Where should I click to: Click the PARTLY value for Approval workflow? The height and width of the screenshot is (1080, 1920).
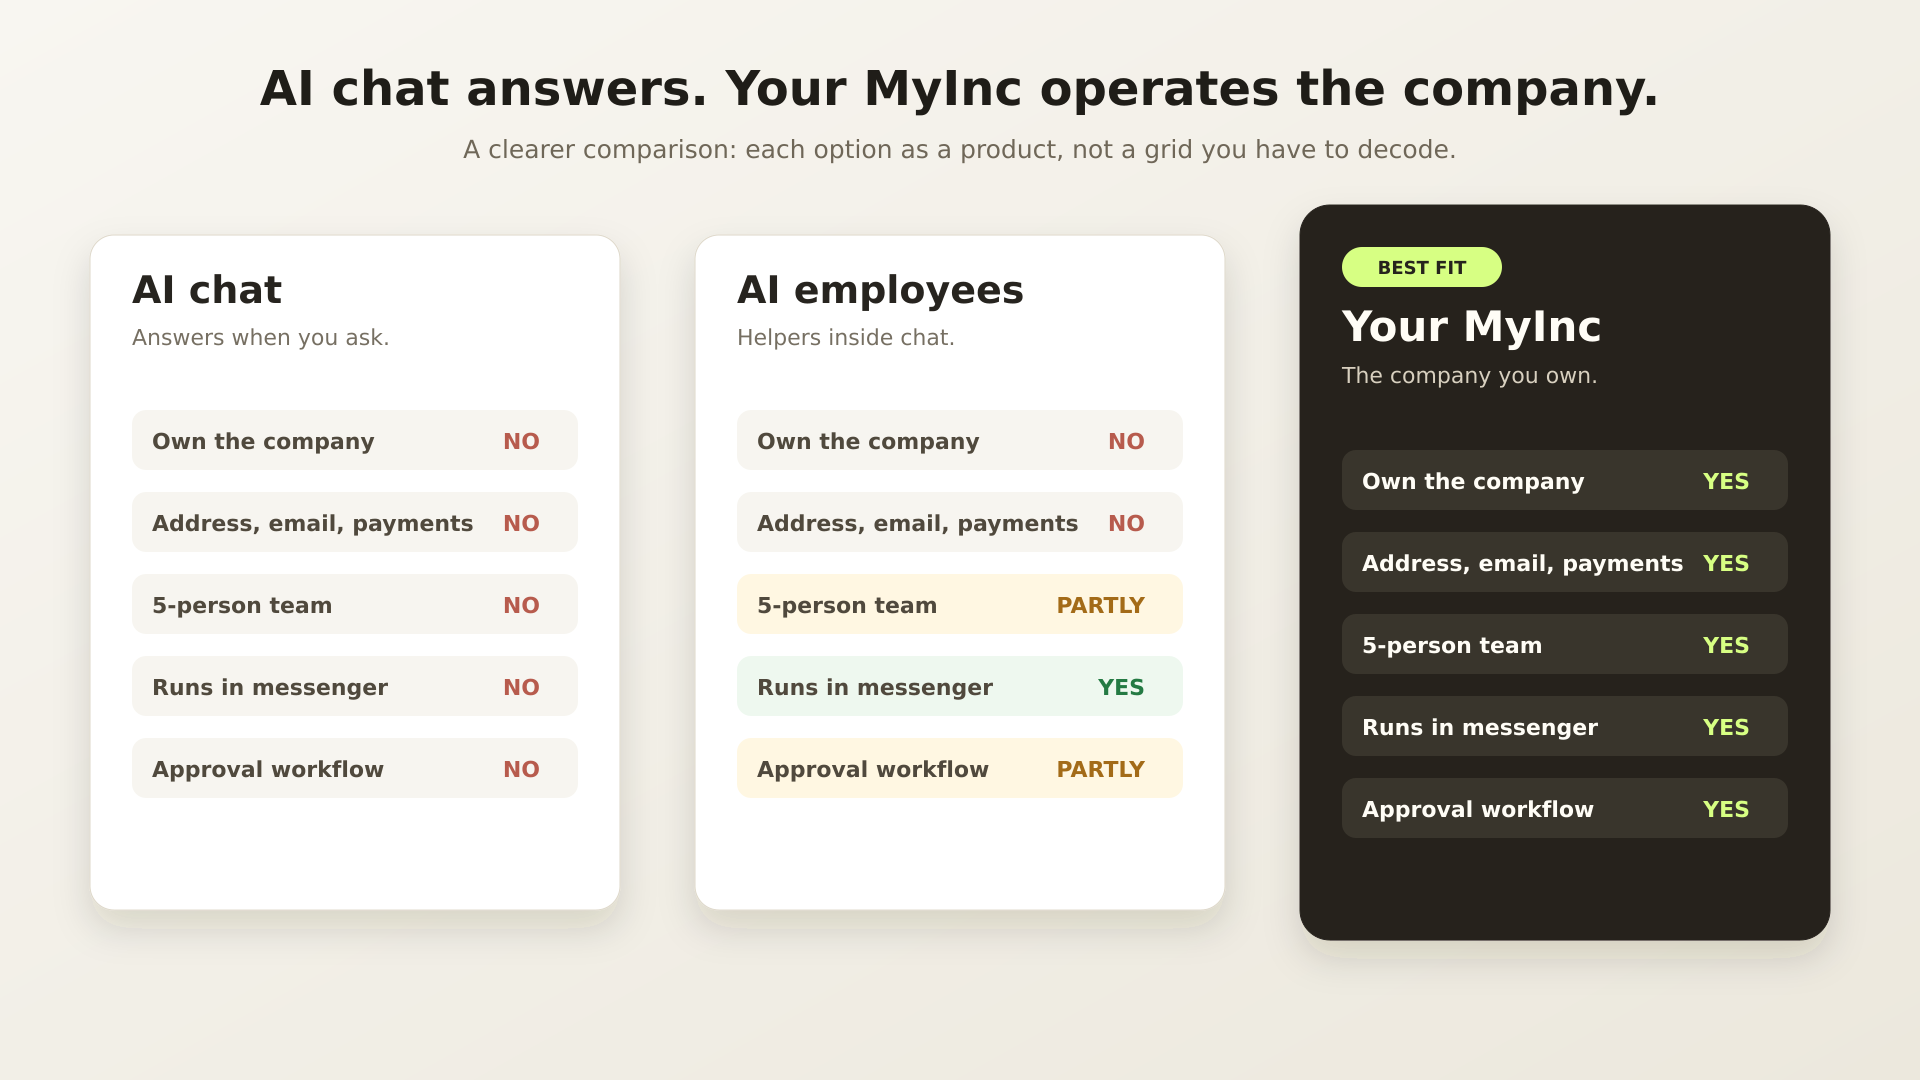coord(1100,769)
